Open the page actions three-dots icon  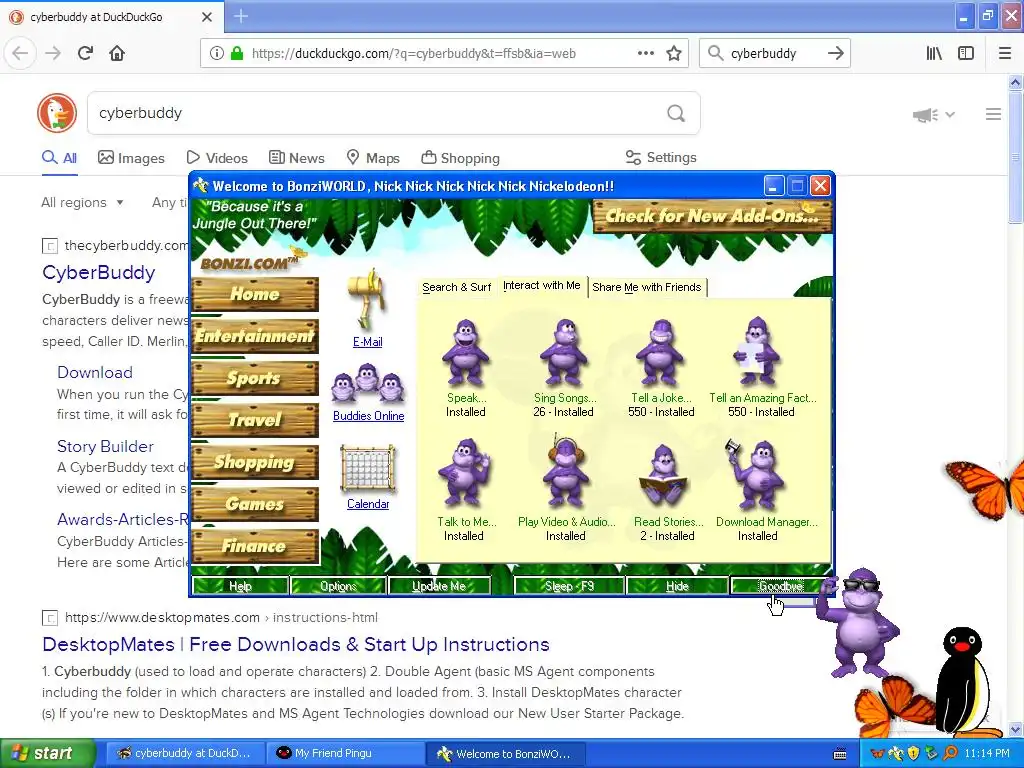(646, 53)
